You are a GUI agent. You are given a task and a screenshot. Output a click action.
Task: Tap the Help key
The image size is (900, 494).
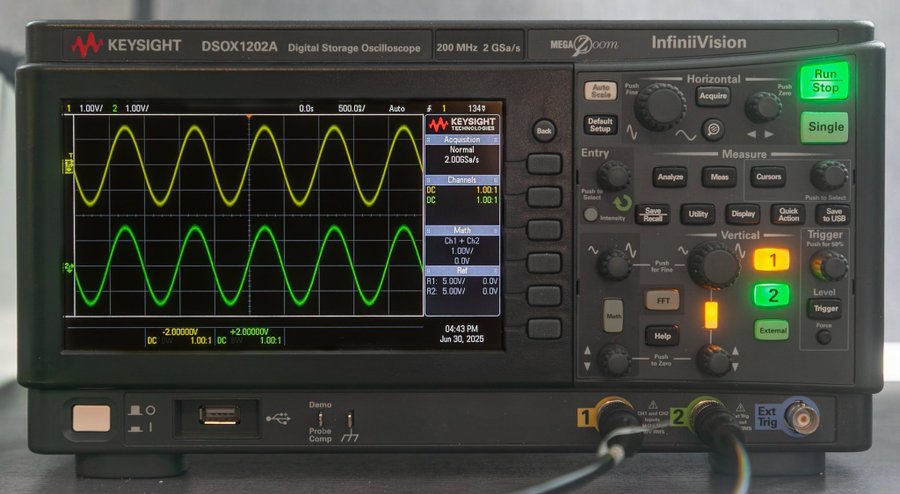point(662,336)
